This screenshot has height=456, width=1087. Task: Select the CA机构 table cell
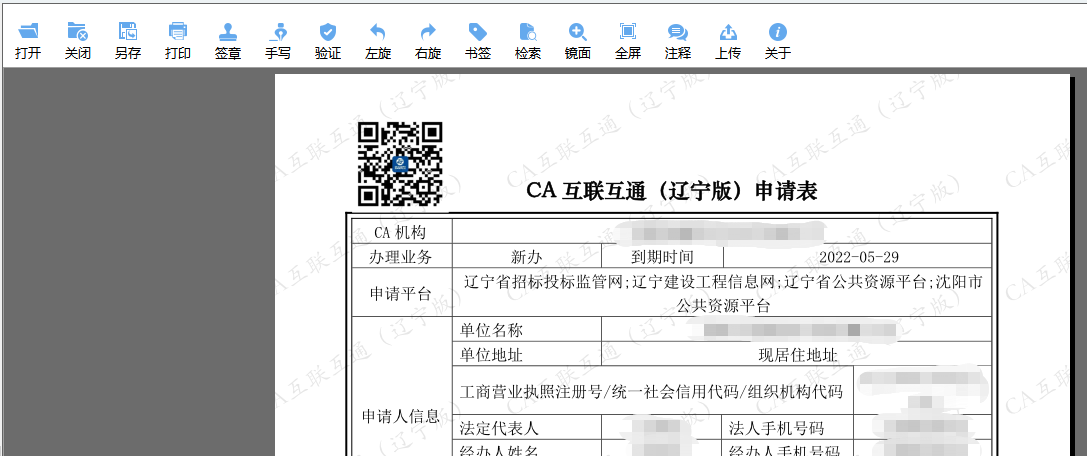[401, 231]
